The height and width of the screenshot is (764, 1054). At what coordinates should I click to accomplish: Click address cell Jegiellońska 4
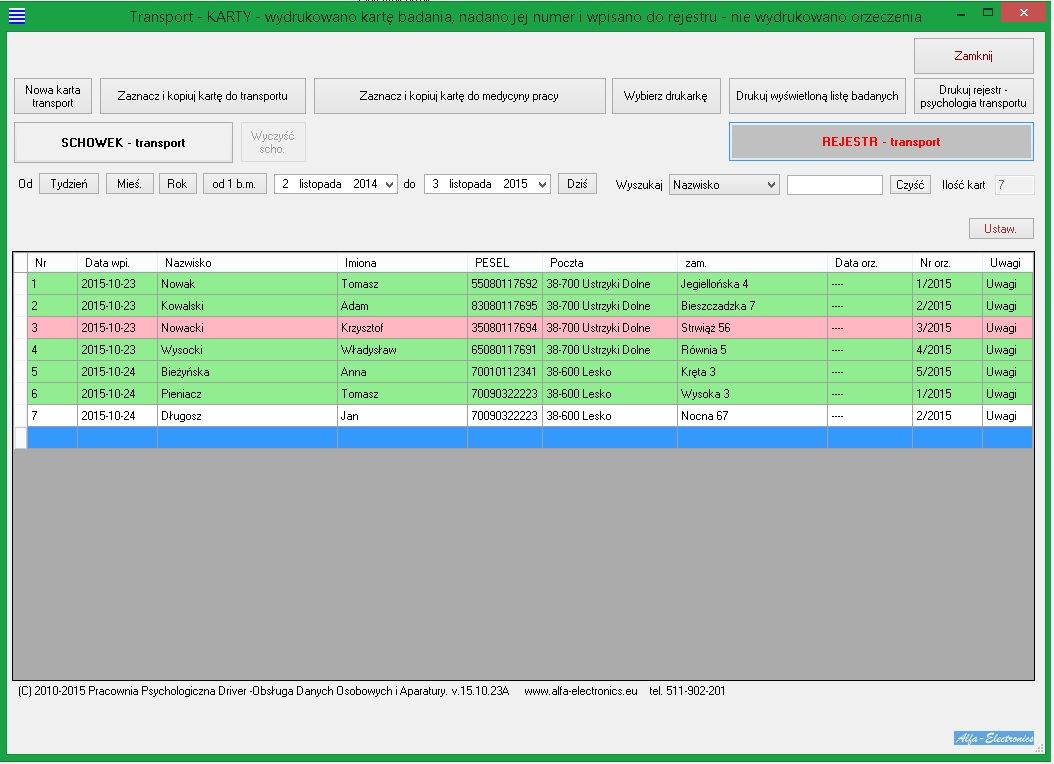752,284
